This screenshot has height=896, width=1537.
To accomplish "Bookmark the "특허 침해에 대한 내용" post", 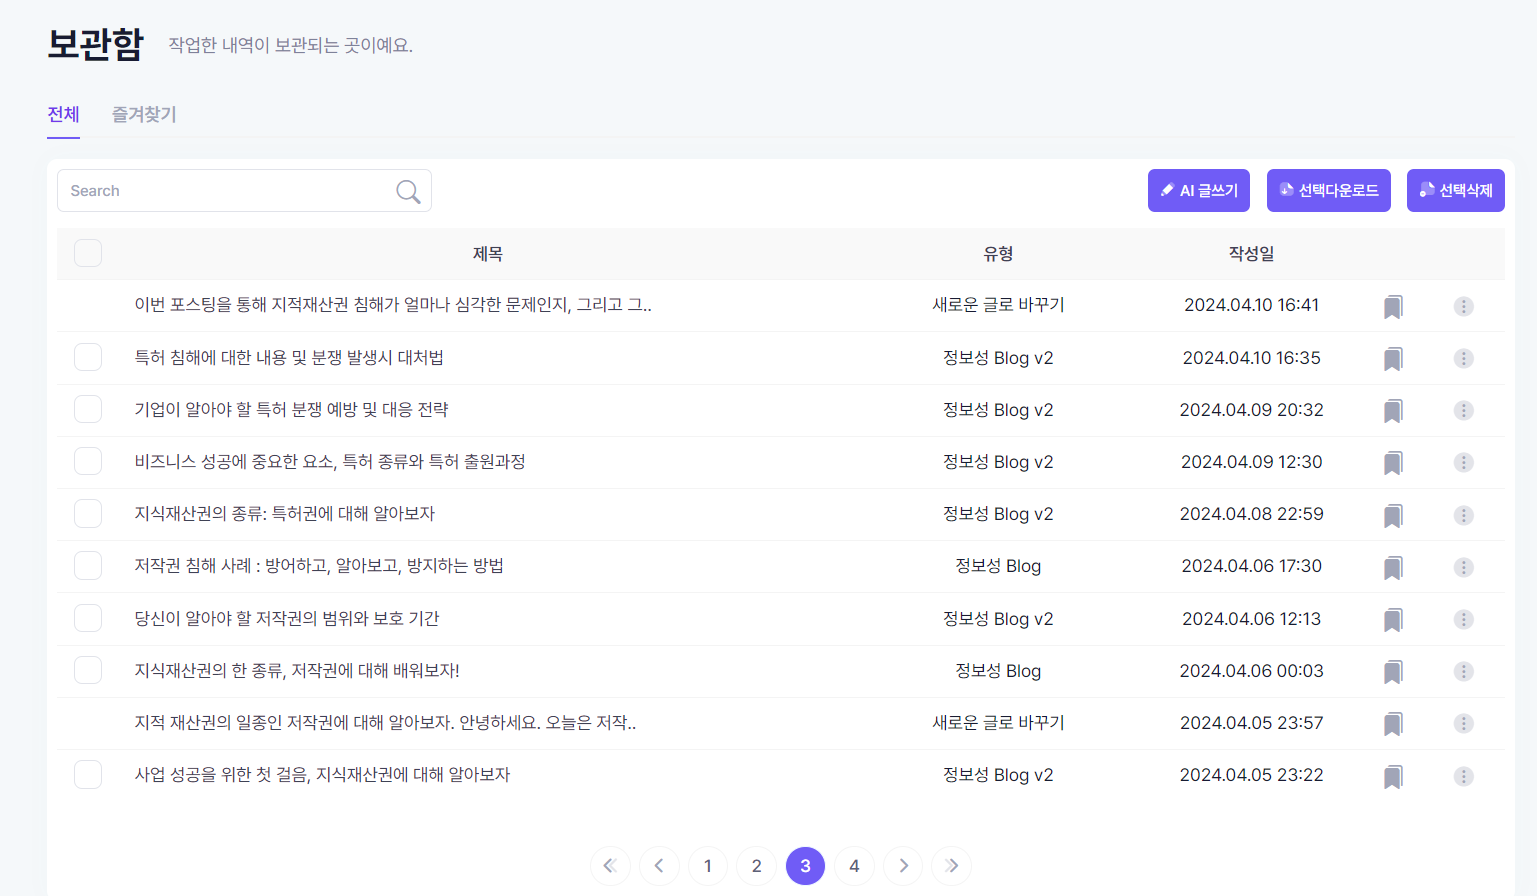I will click(x=1392, y=358).
